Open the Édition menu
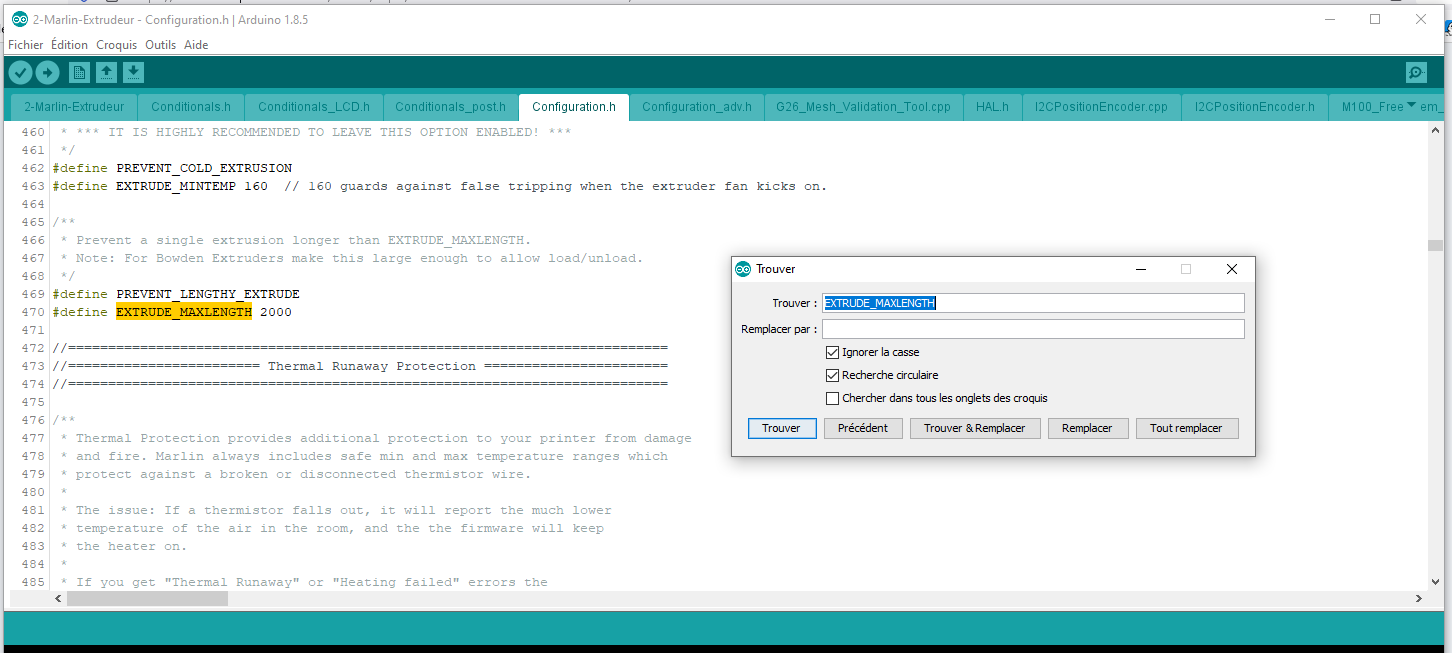The width and height of the screenshot is (1452, 653). tap(70, 45)
